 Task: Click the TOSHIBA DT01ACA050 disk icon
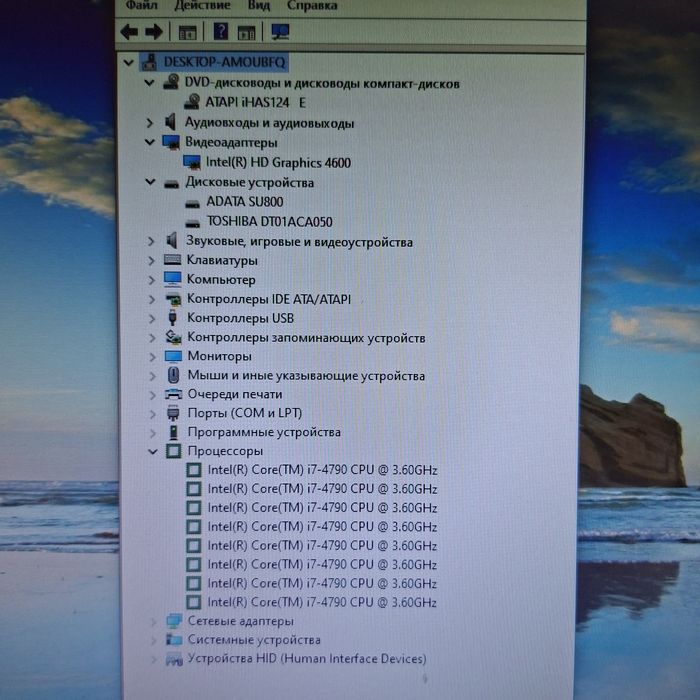click(192, 223)
